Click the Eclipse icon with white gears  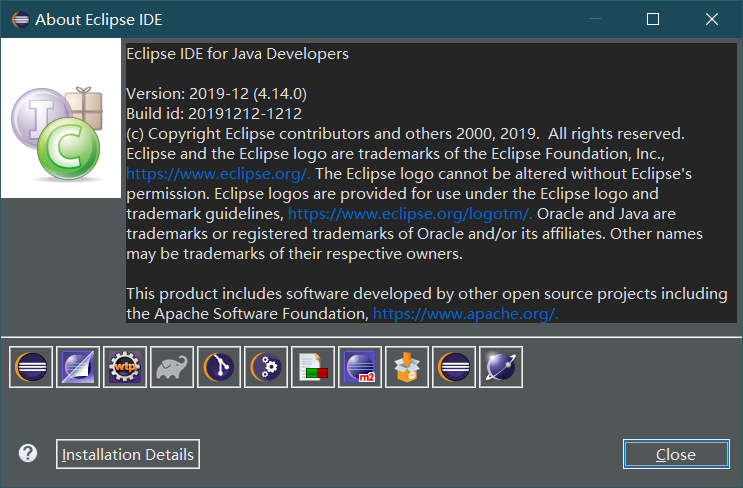(266, 367)
